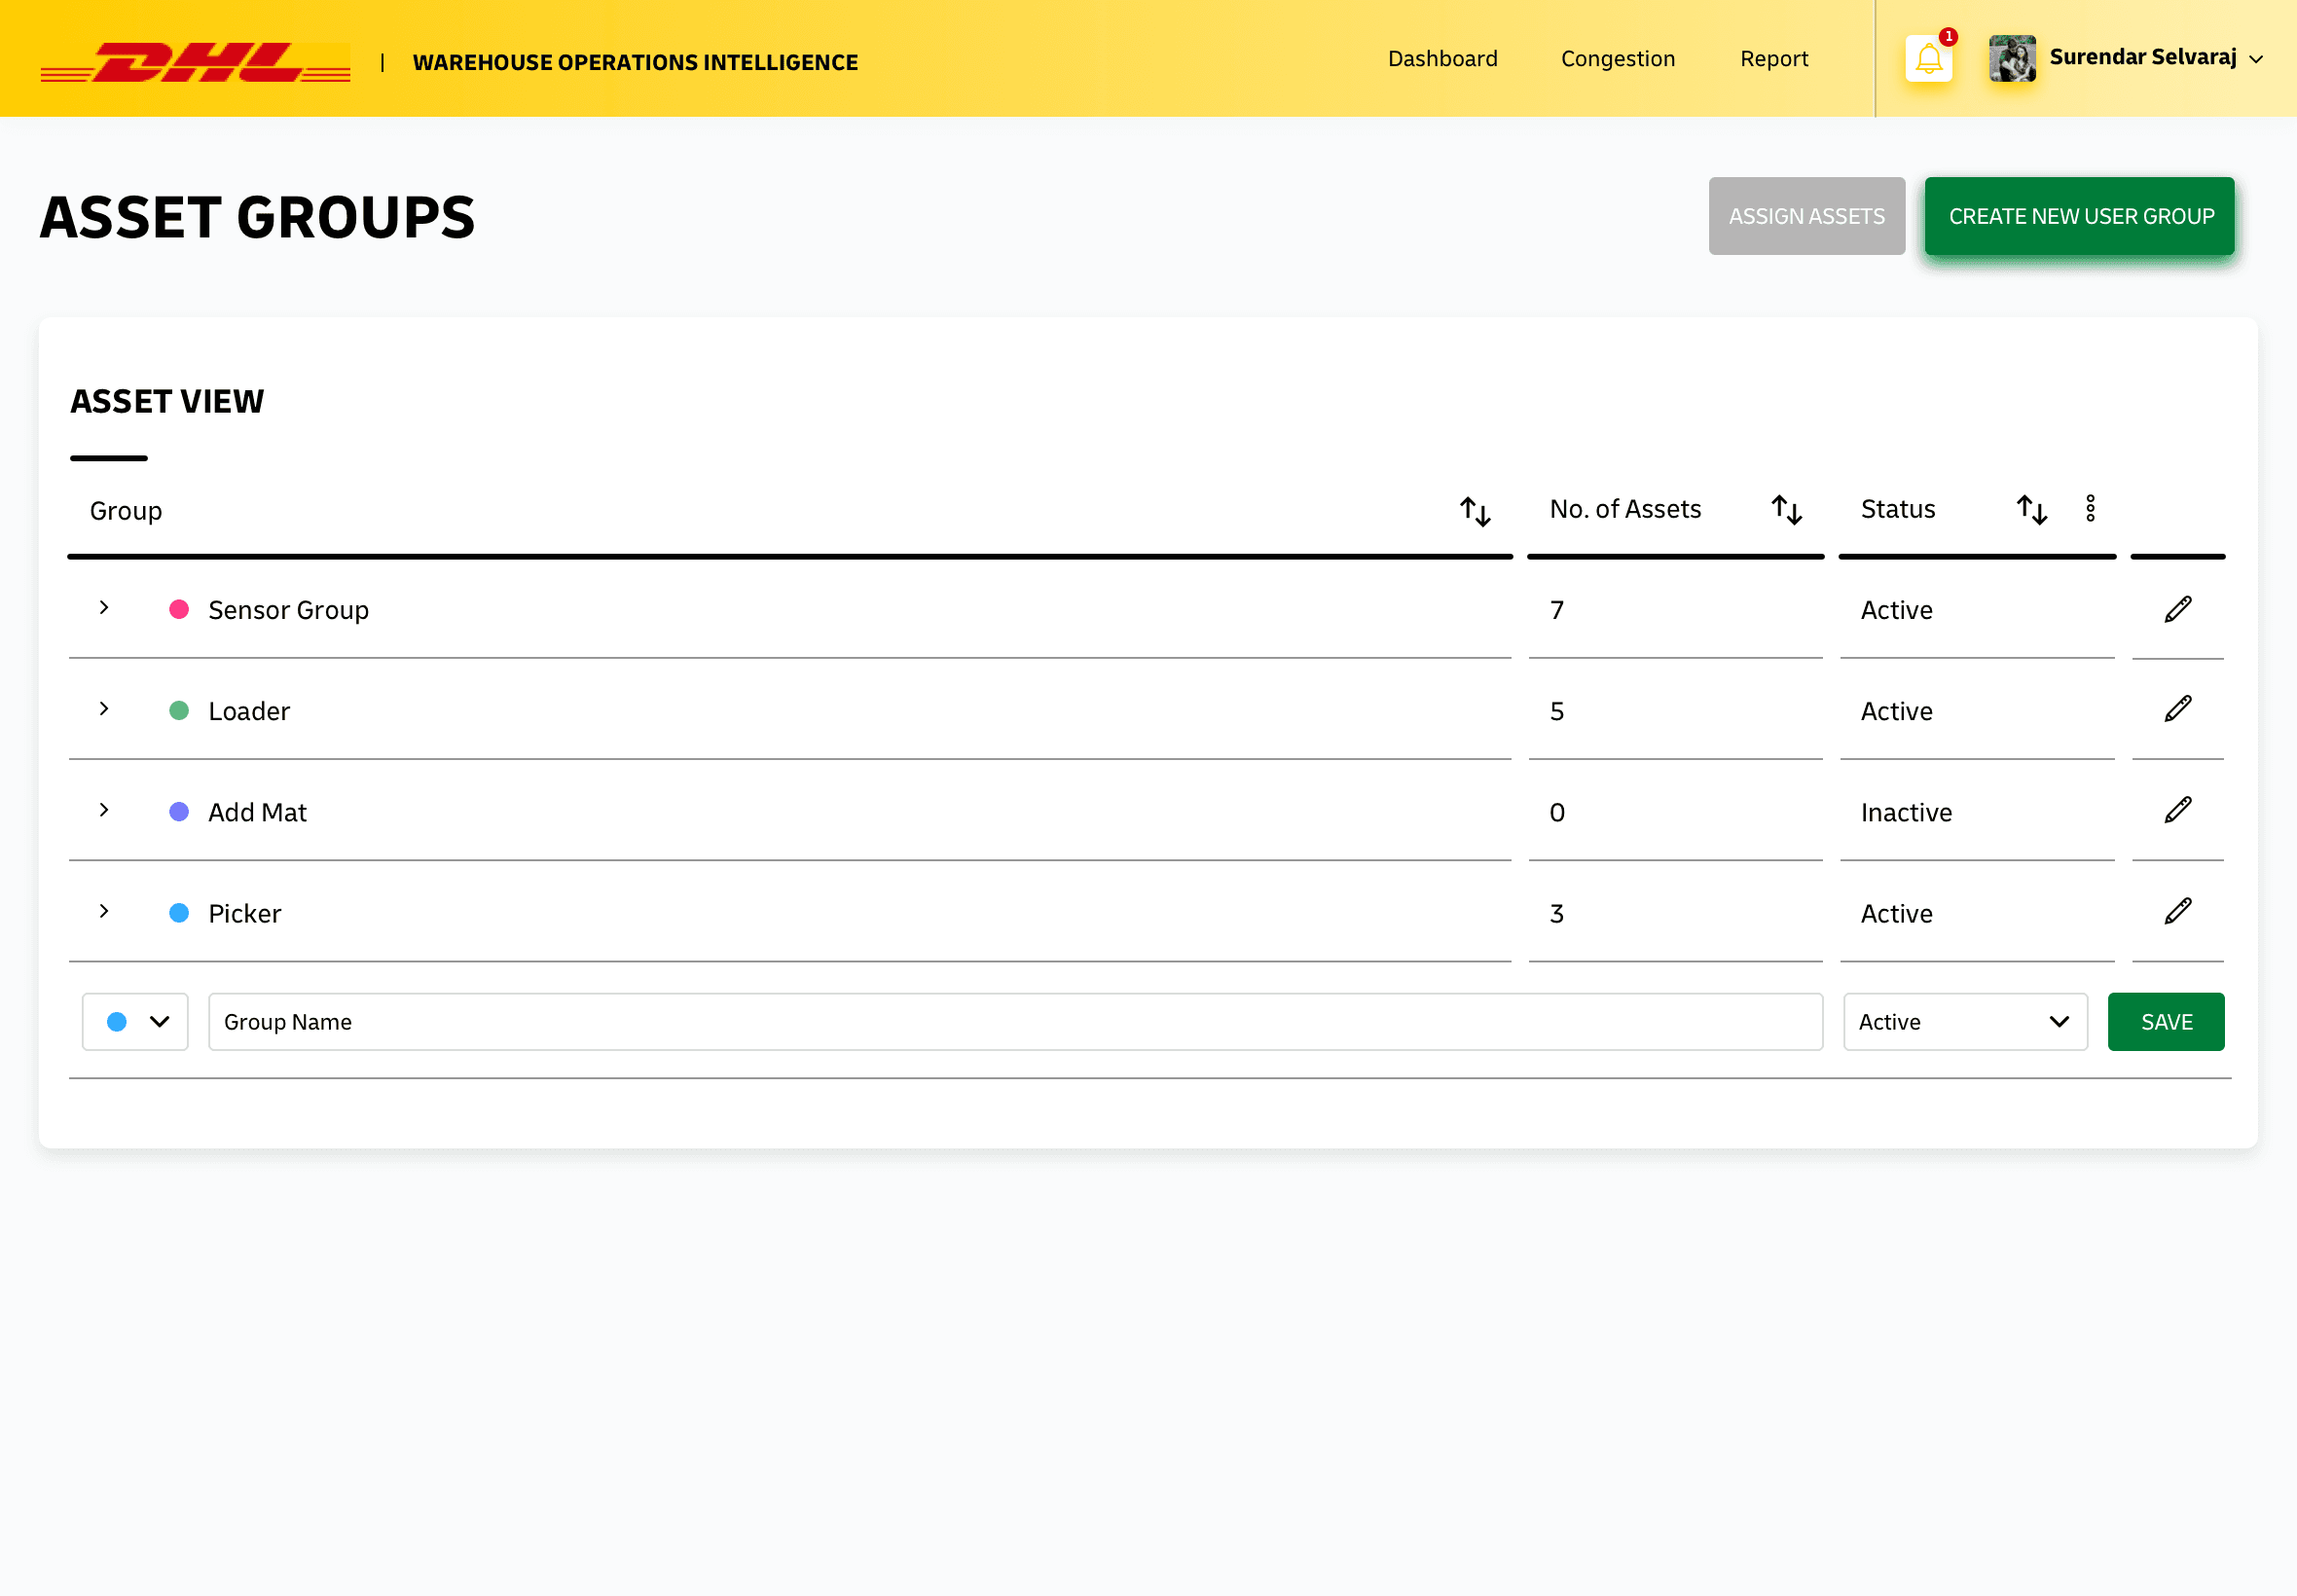Sort the table by Group

coord(1474,511)
